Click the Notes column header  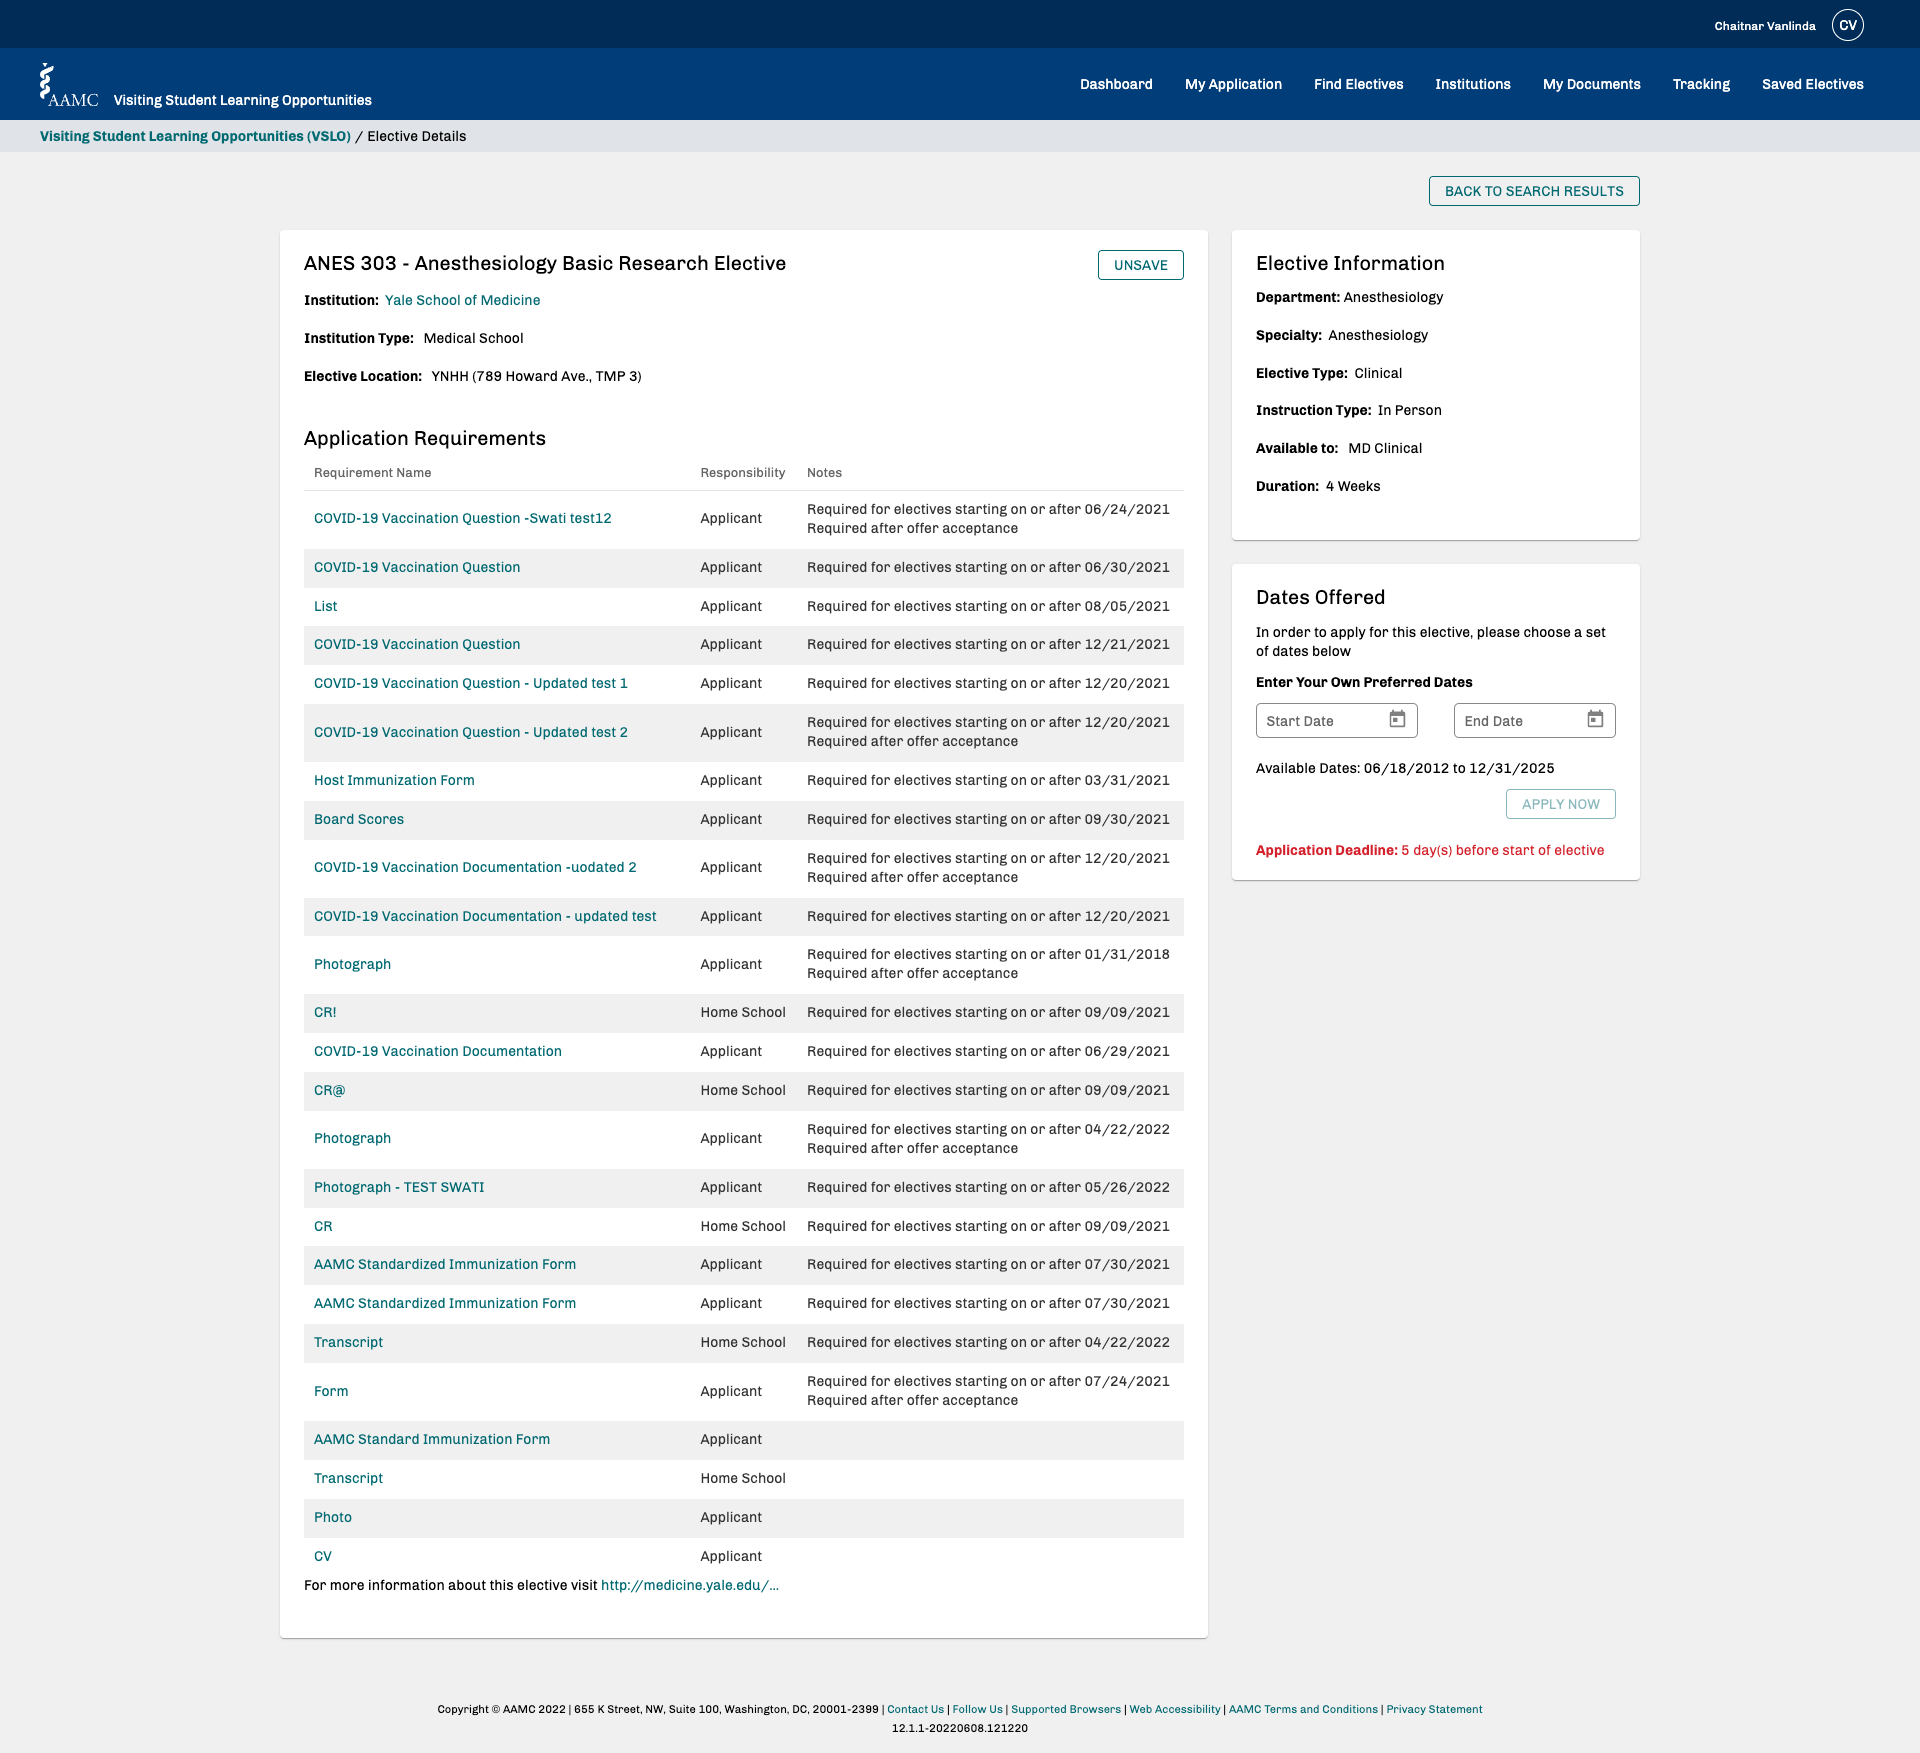824,473
